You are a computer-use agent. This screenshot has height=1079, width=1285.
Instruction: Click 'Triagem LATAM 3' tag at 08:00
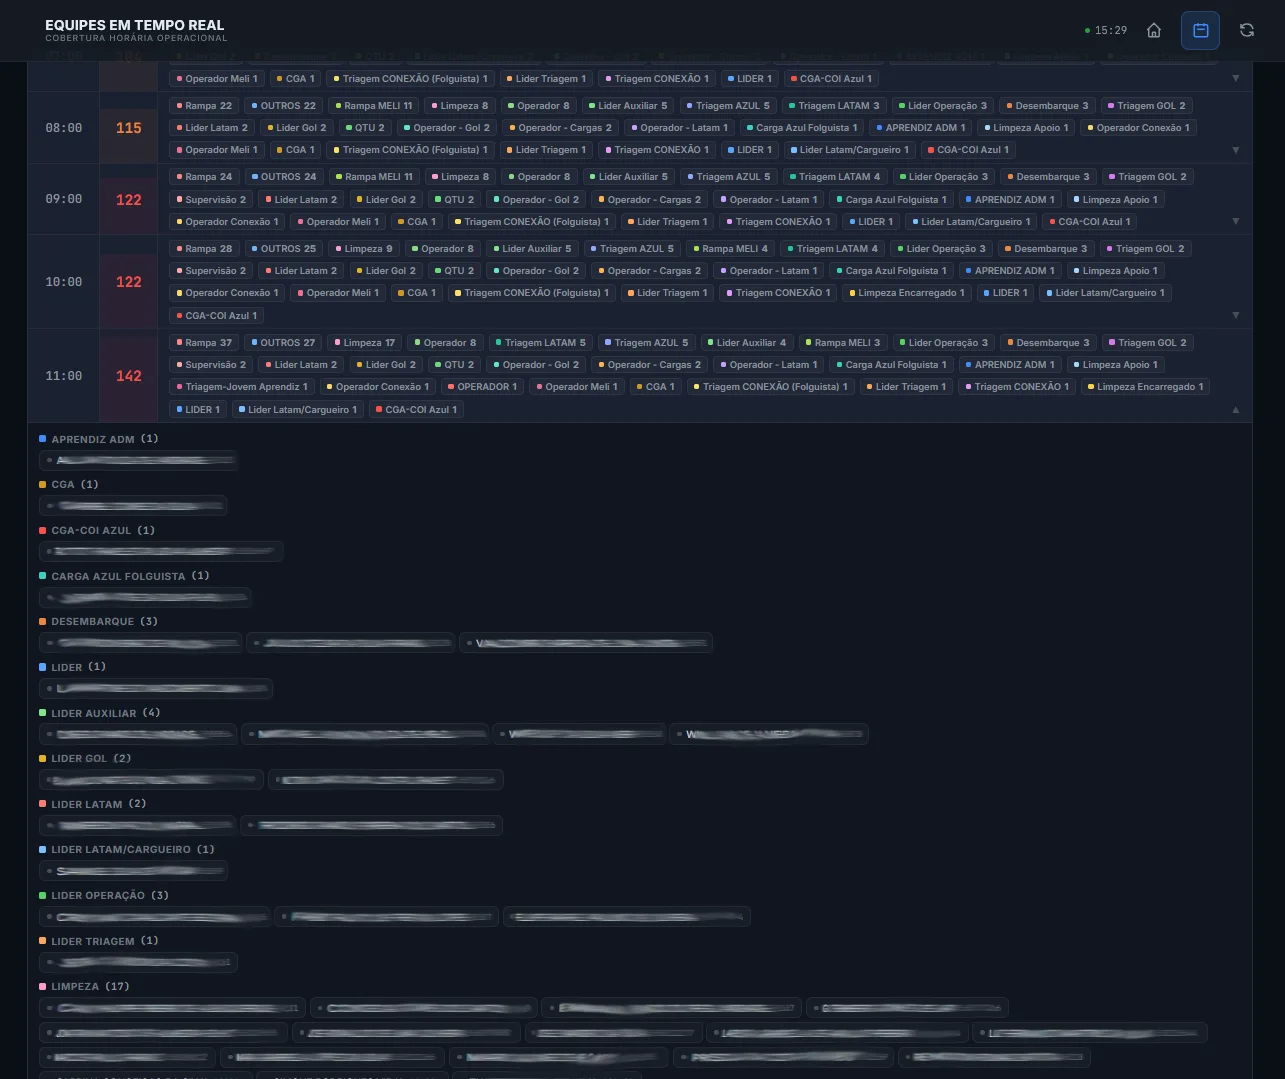pyautogui.click(x=835, y=105)
